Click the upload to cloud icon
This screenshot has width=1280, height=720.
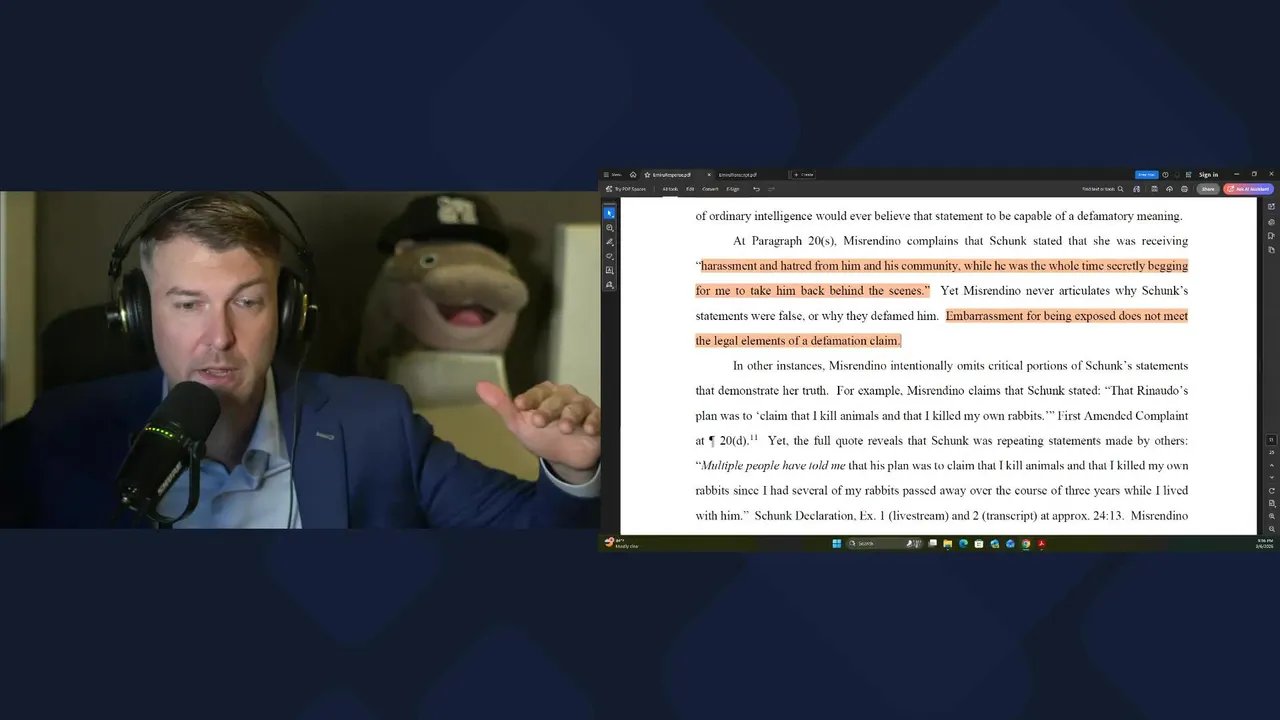pyautogui.click(x=1169, y=189)
